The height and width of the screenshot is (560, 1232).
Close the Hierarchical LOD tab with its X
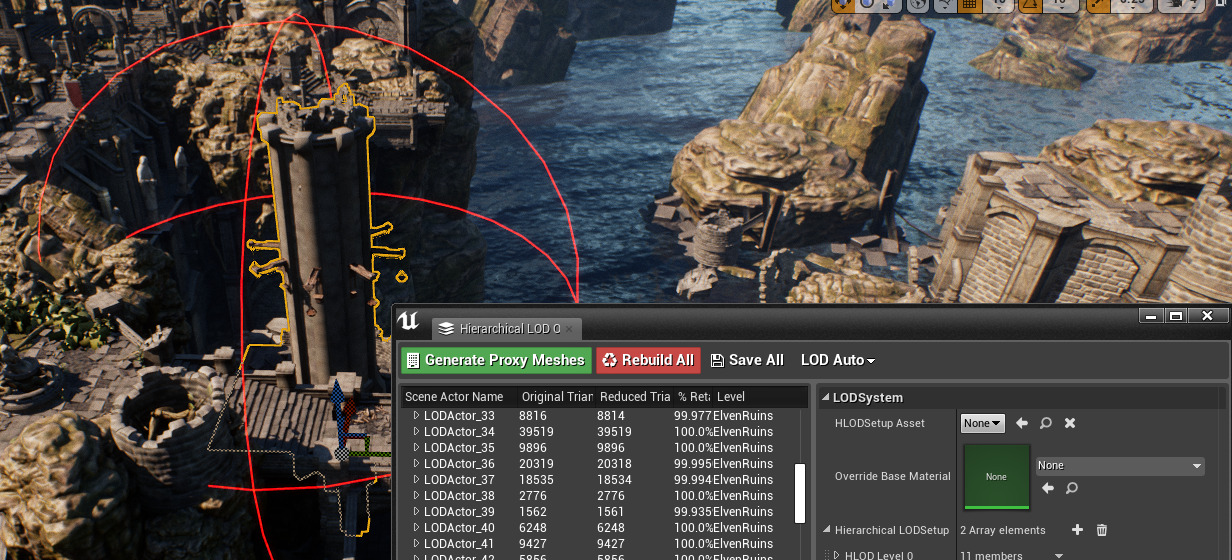tap(570, 328)
